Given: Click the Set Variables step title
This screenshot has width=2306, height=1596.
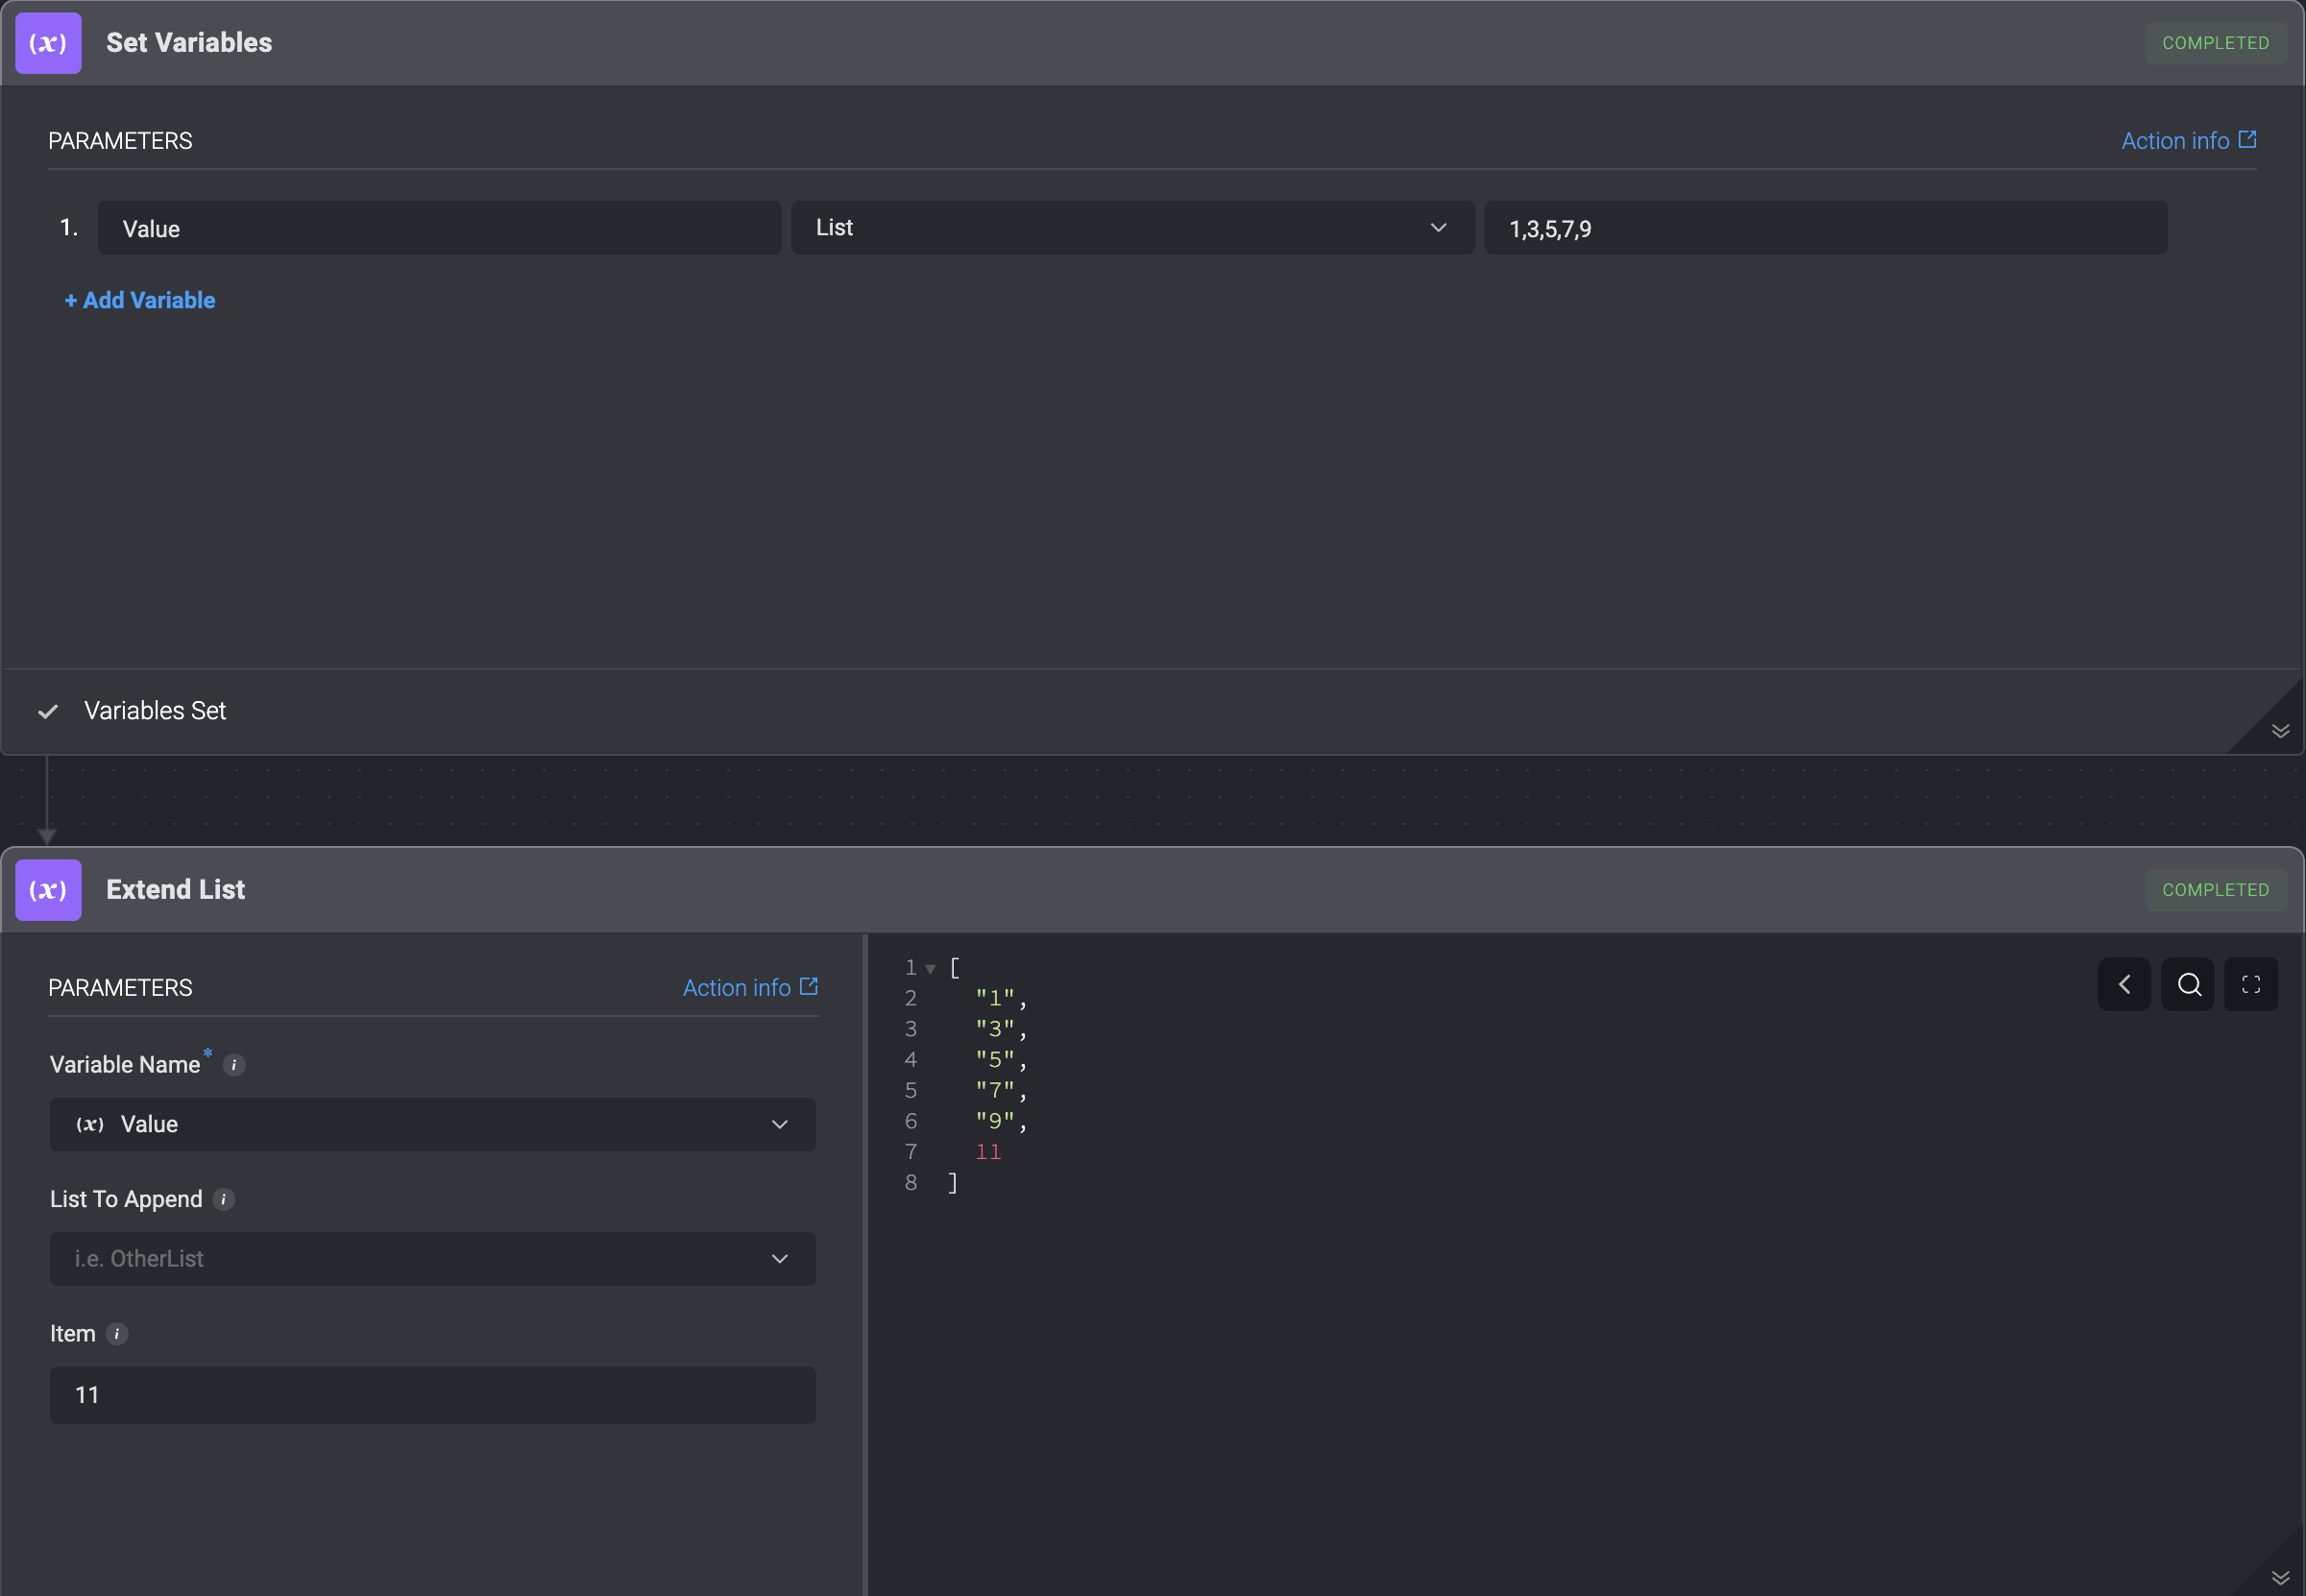Looking at the screenshot, I should click(x=189, y=43).
